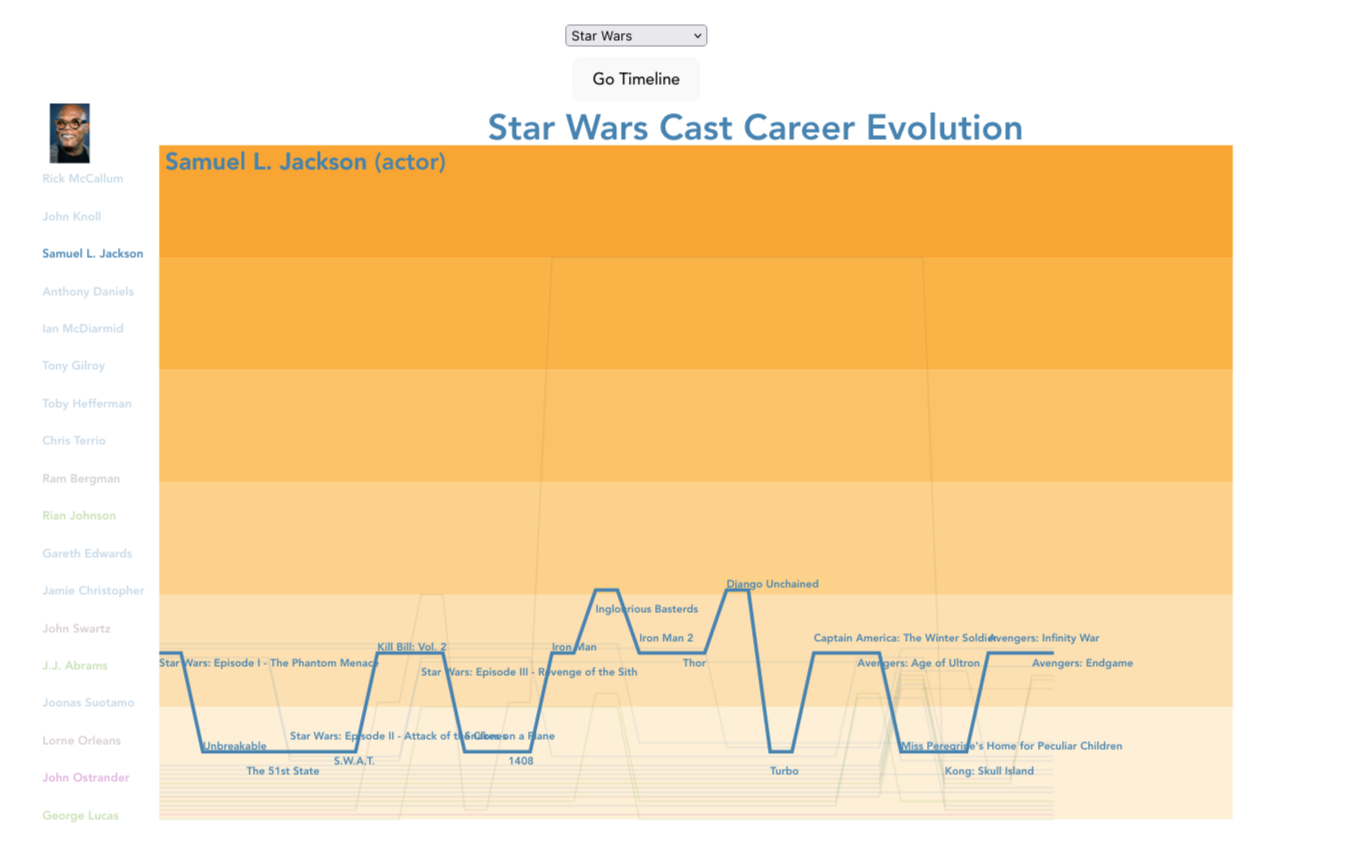
Task: Click the Samuel L. Jackson (actor) heading
Action: [x=305, y=162]
